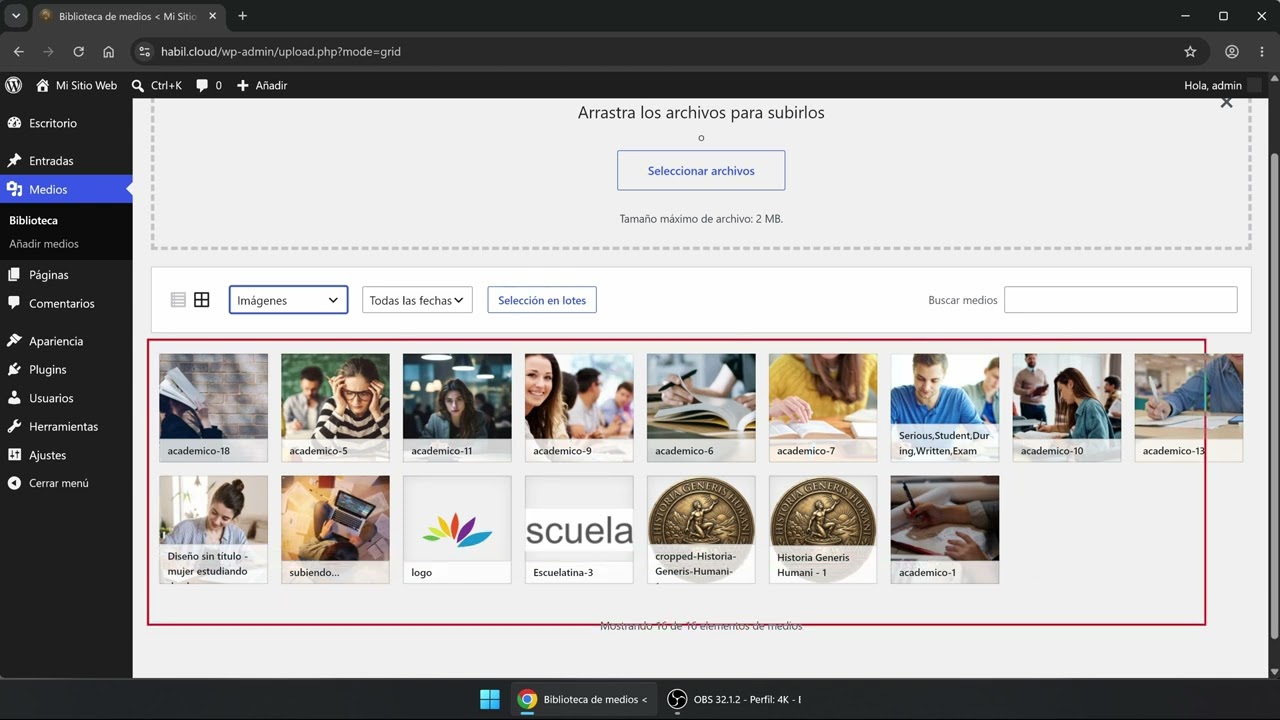This screenshot has width=1280, height=720.
Task: Open cropped-Historia-Generis-Humani thumbnail
Action: tap(701, 529)
